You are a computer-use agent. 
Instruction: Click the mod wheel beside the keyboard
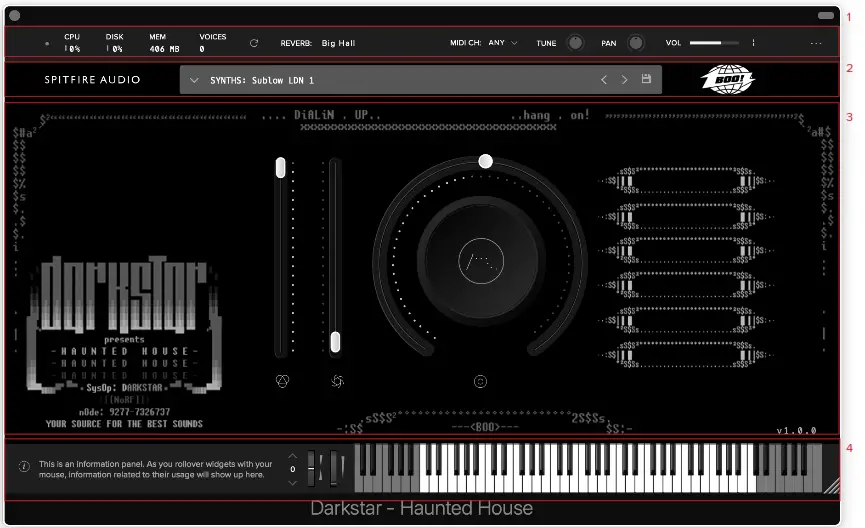(x=334, y=468)
